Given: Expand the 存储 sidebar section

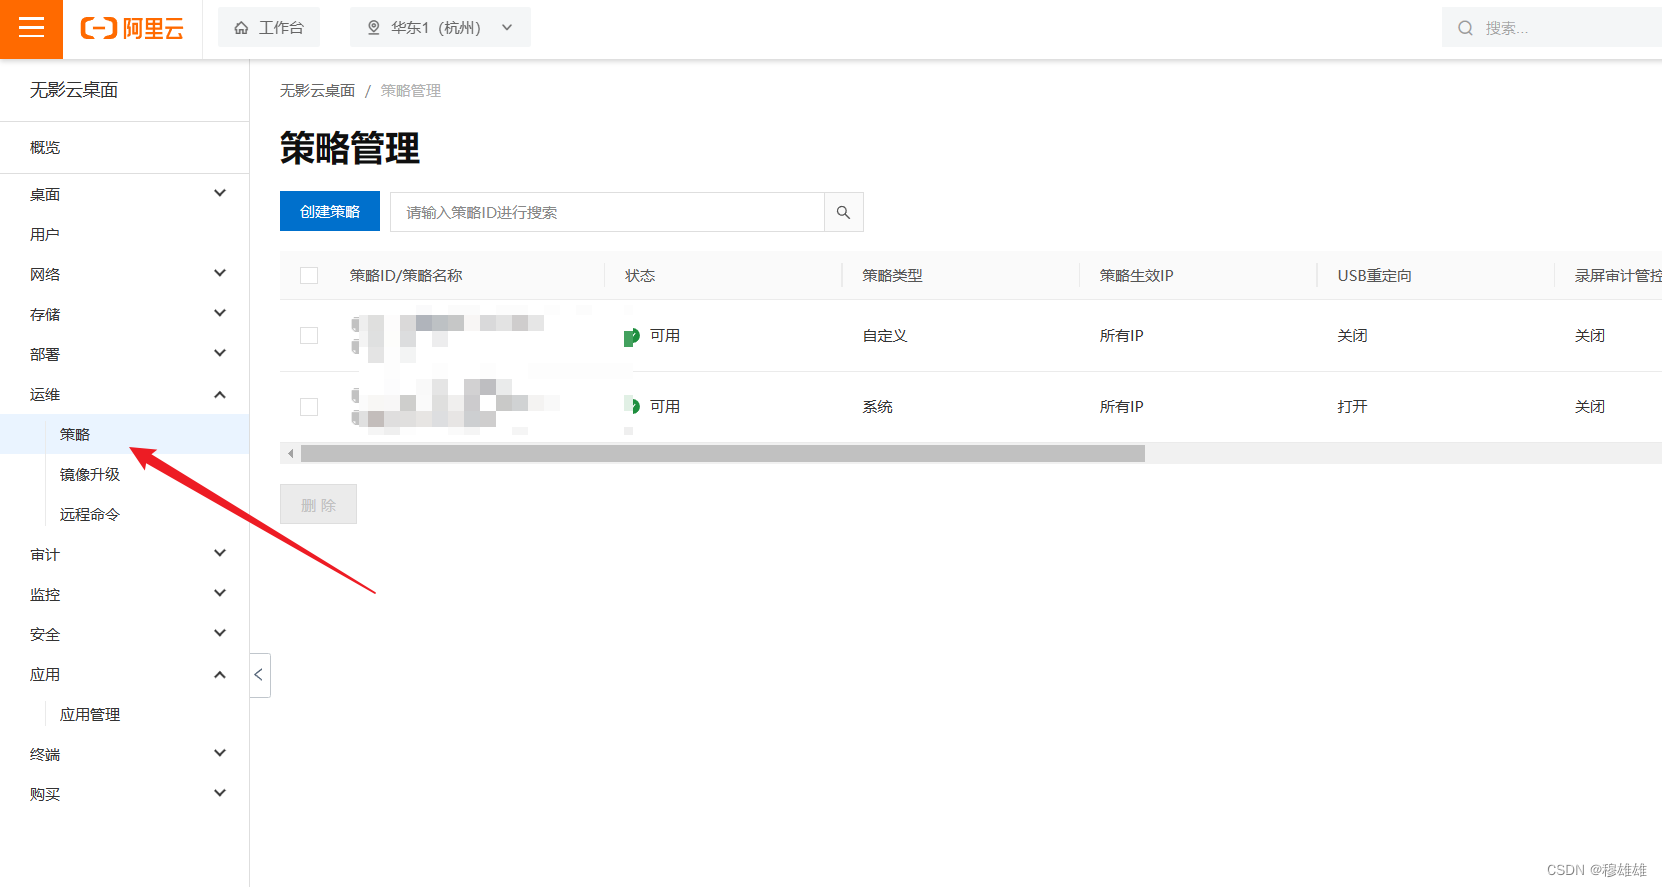Looking at the screenshot, I should pos(220,313).
